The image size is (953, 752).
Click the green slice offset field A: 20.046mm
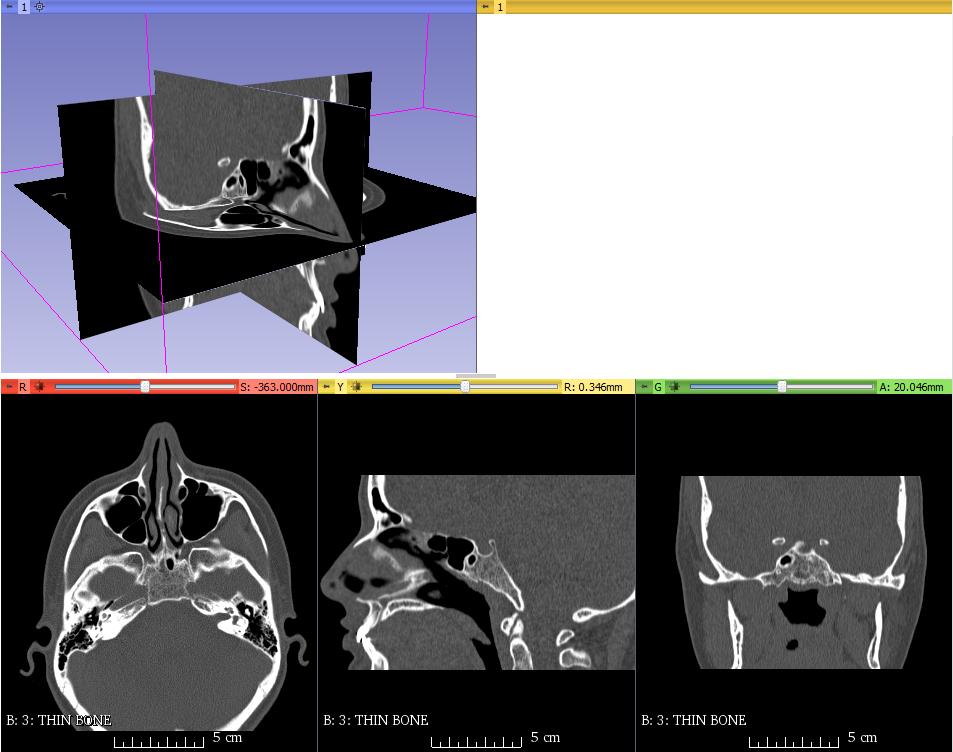[x=913, y=386]
